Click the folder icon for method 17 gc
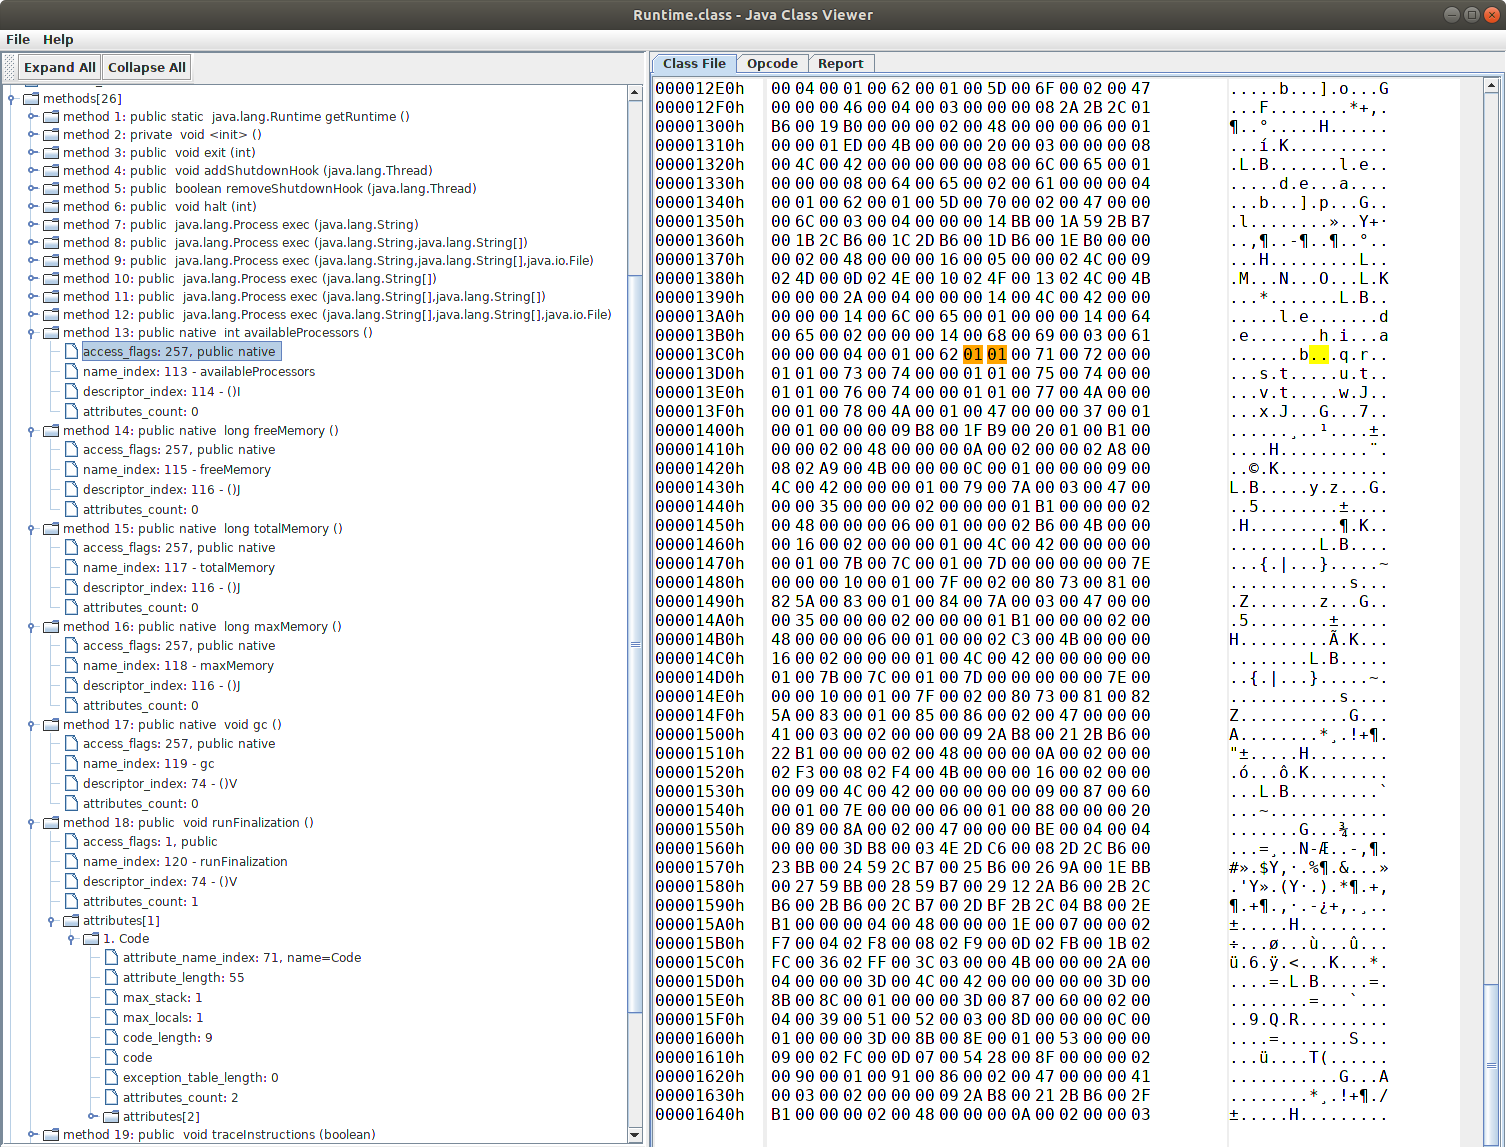Image resolution: width=1506 pixels, height=1147 pixels. click(x=51, y=724)
